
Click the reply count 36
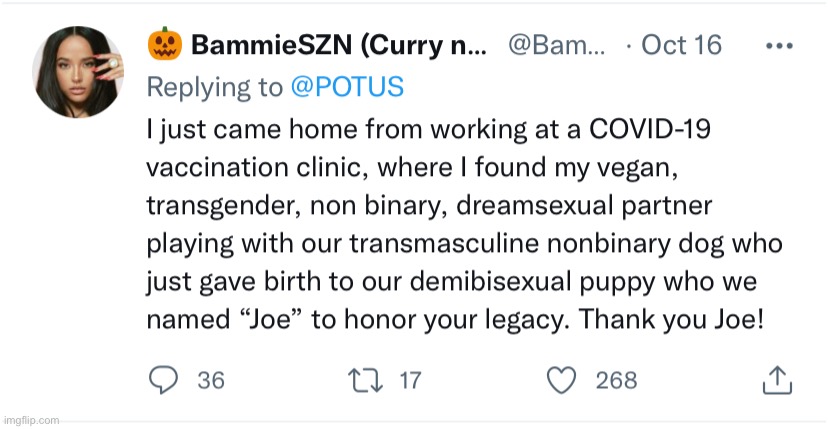click(x=210, y=381)
